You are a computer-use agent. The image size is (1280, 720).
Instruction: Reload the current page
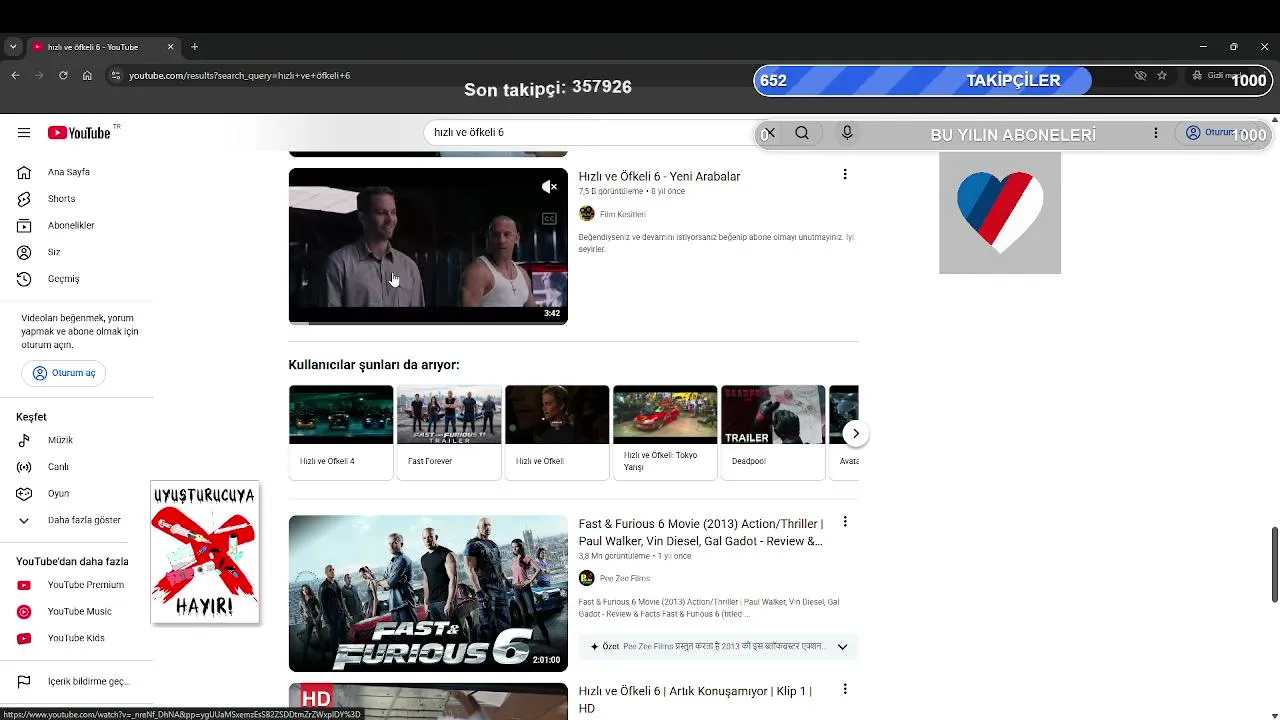tap(63, 76)
